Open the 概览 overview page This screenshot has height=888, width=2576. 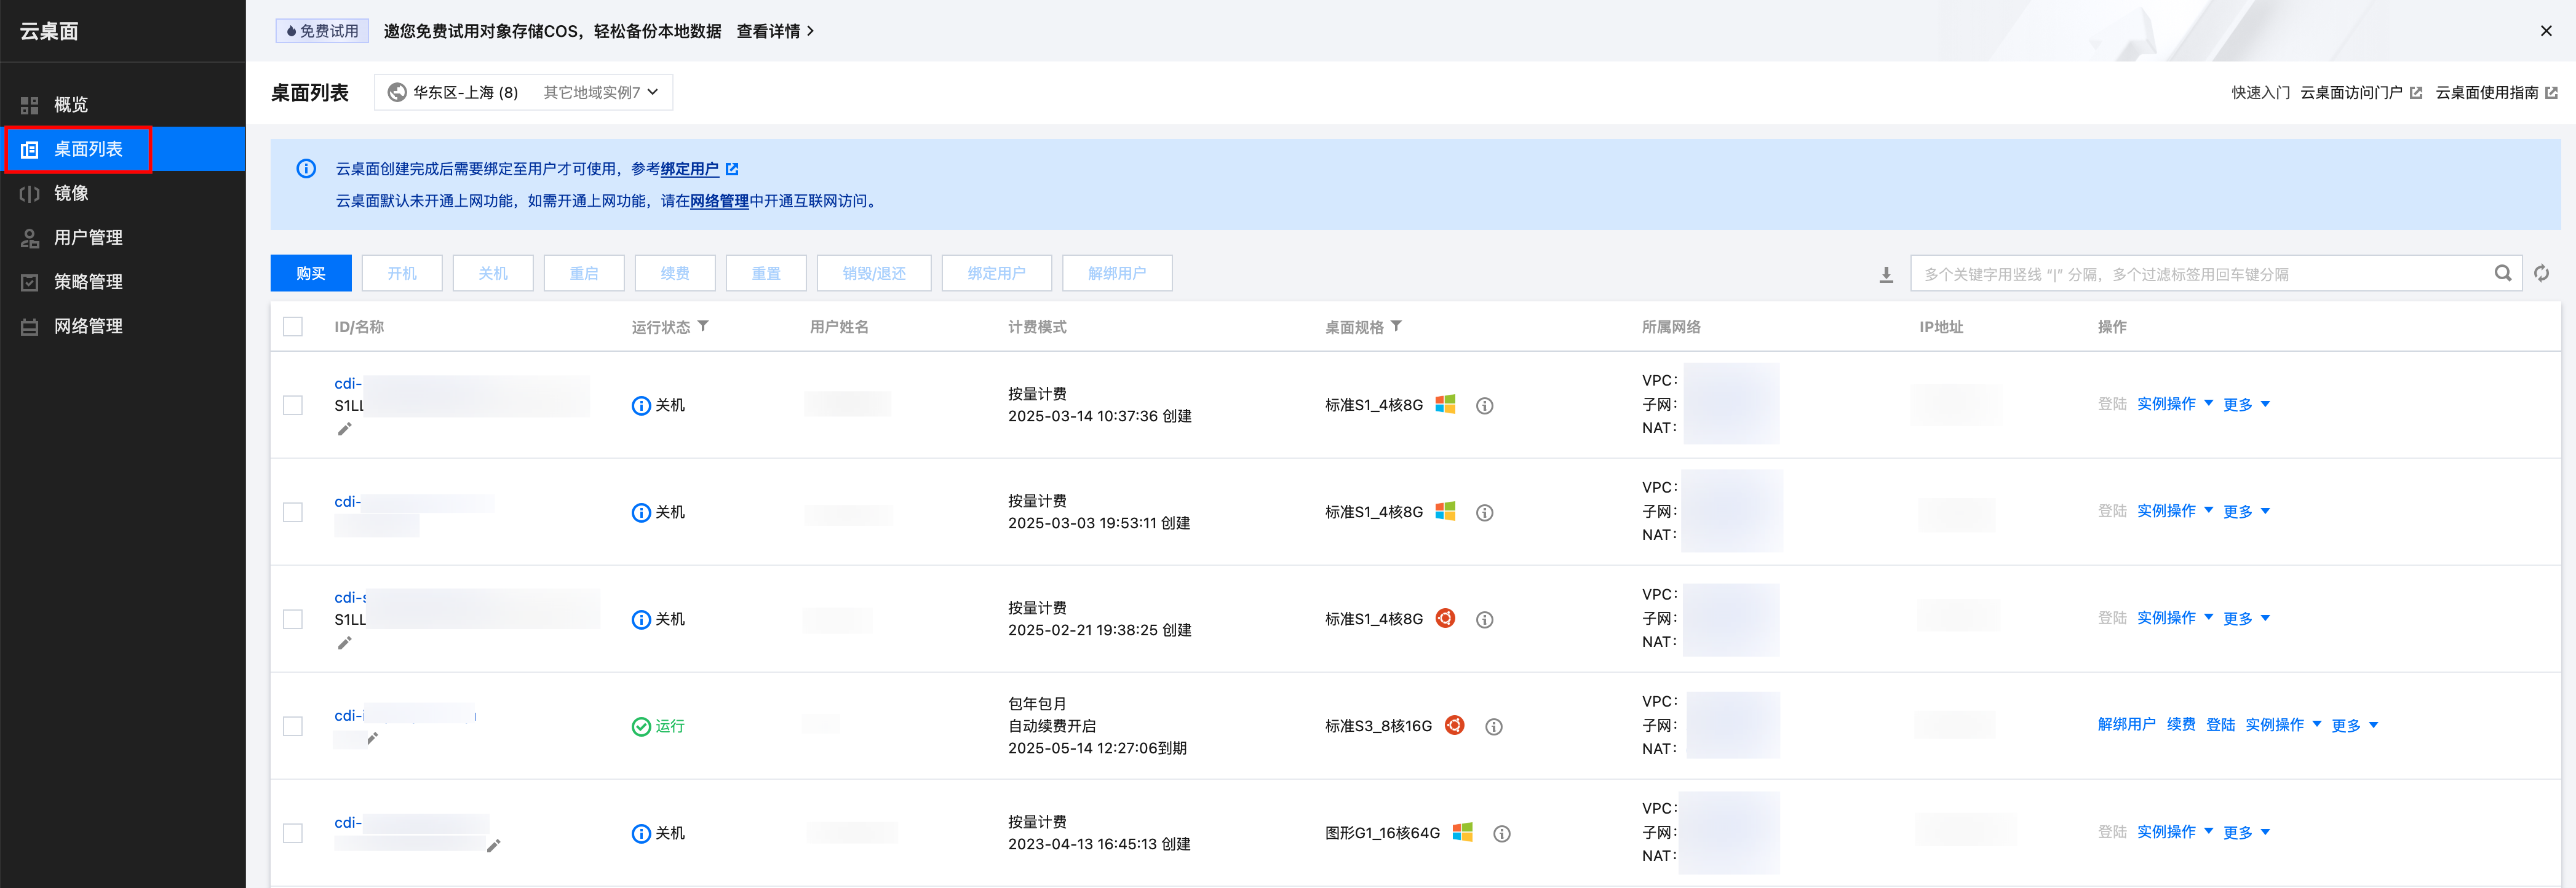(x=70, y=105)
